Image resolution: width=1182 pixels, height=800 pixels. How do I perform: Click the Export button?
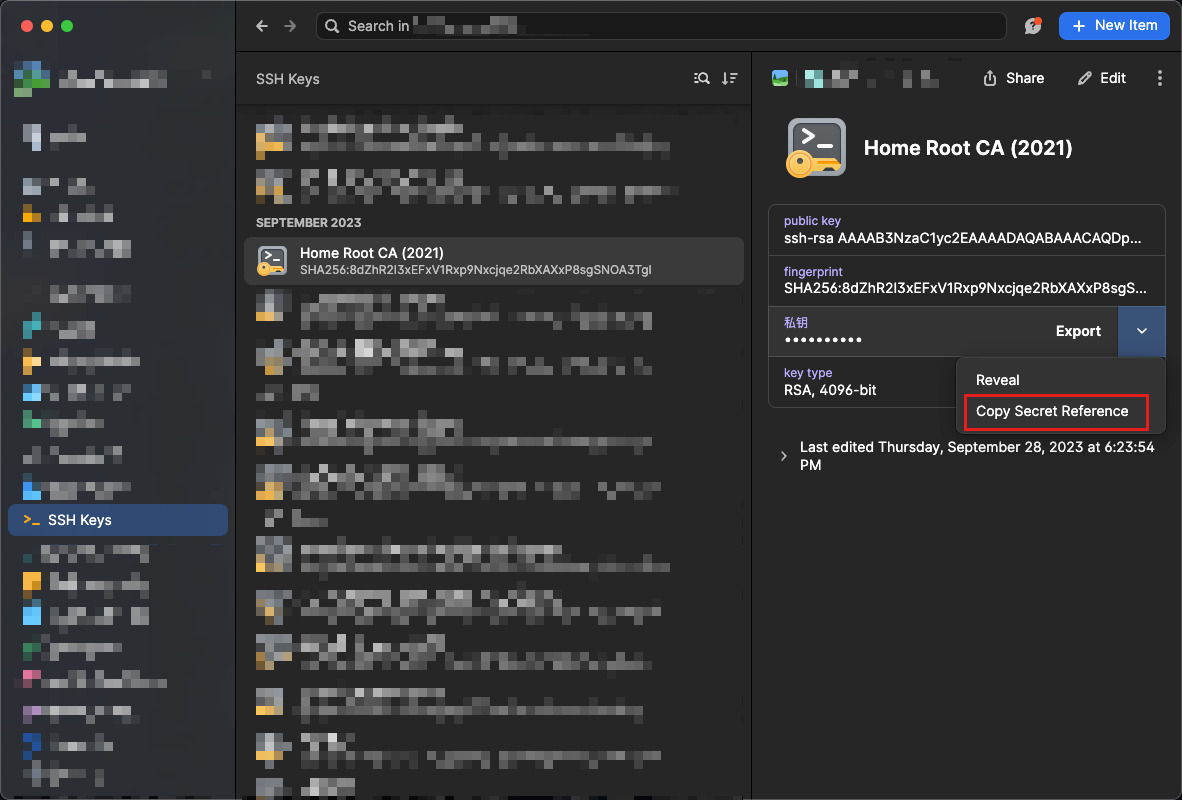click(x=1078, y=331)
